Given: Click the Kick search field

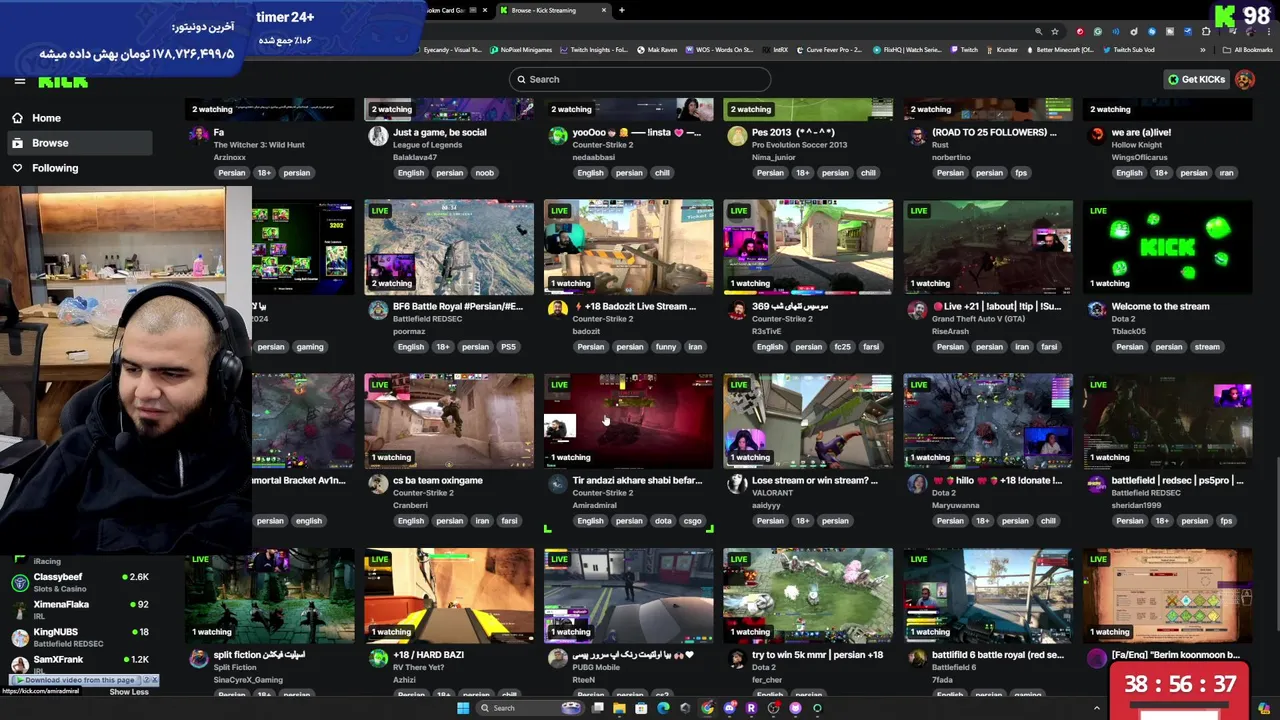Looking at the screenshot, I should (640, 79).
